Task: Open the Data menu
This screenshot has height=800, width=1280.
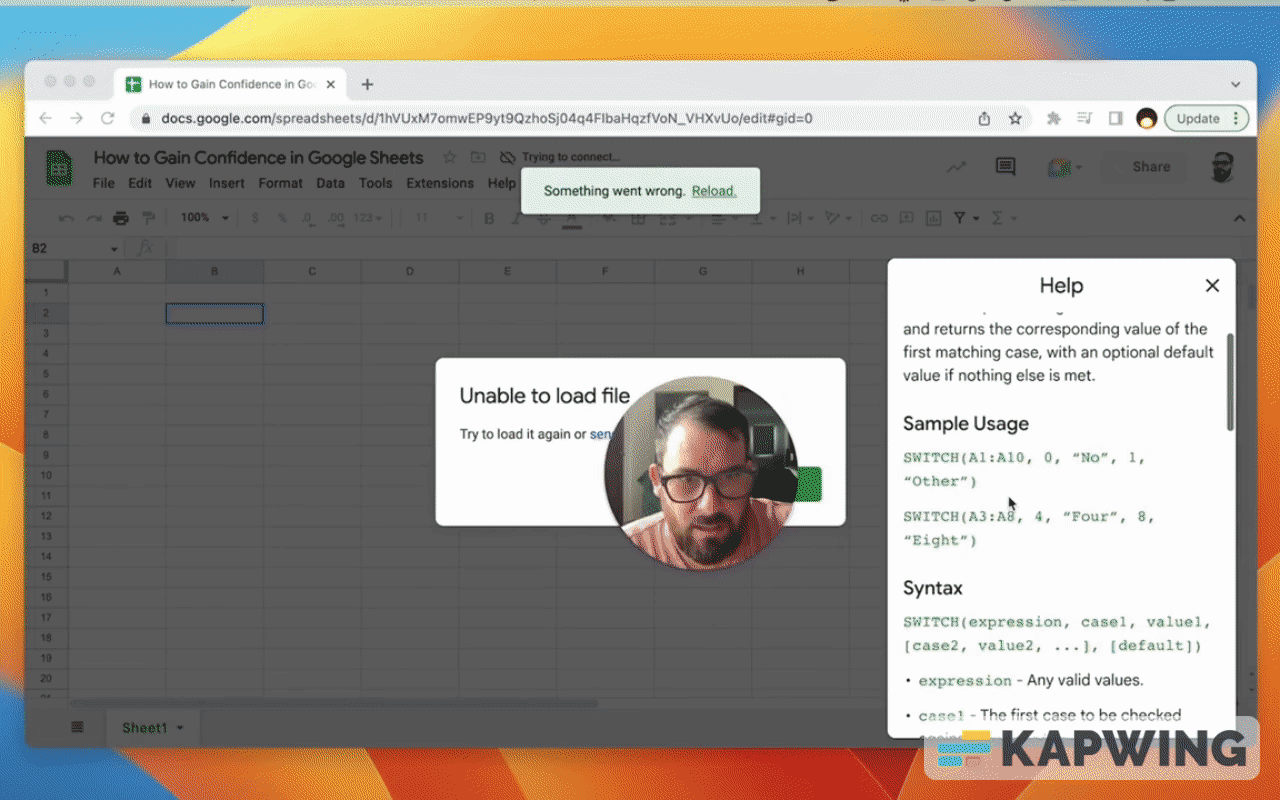Action: point(330,183)
